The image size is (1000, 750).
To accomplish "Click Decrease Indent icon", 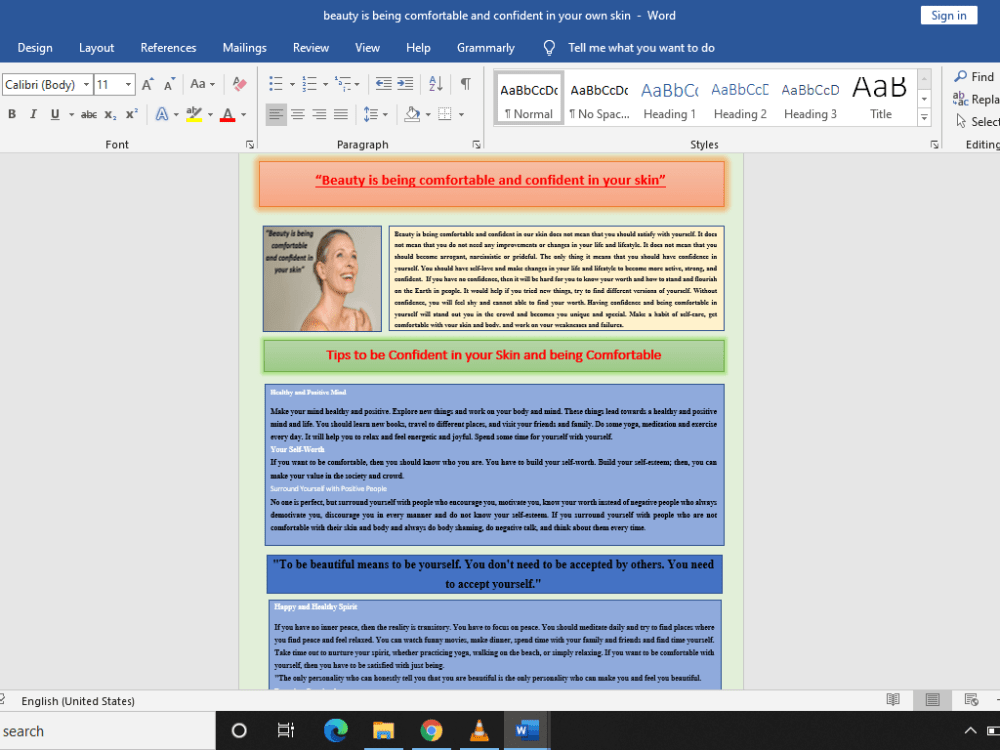I will pyautogui.click(x=383, y=84).
